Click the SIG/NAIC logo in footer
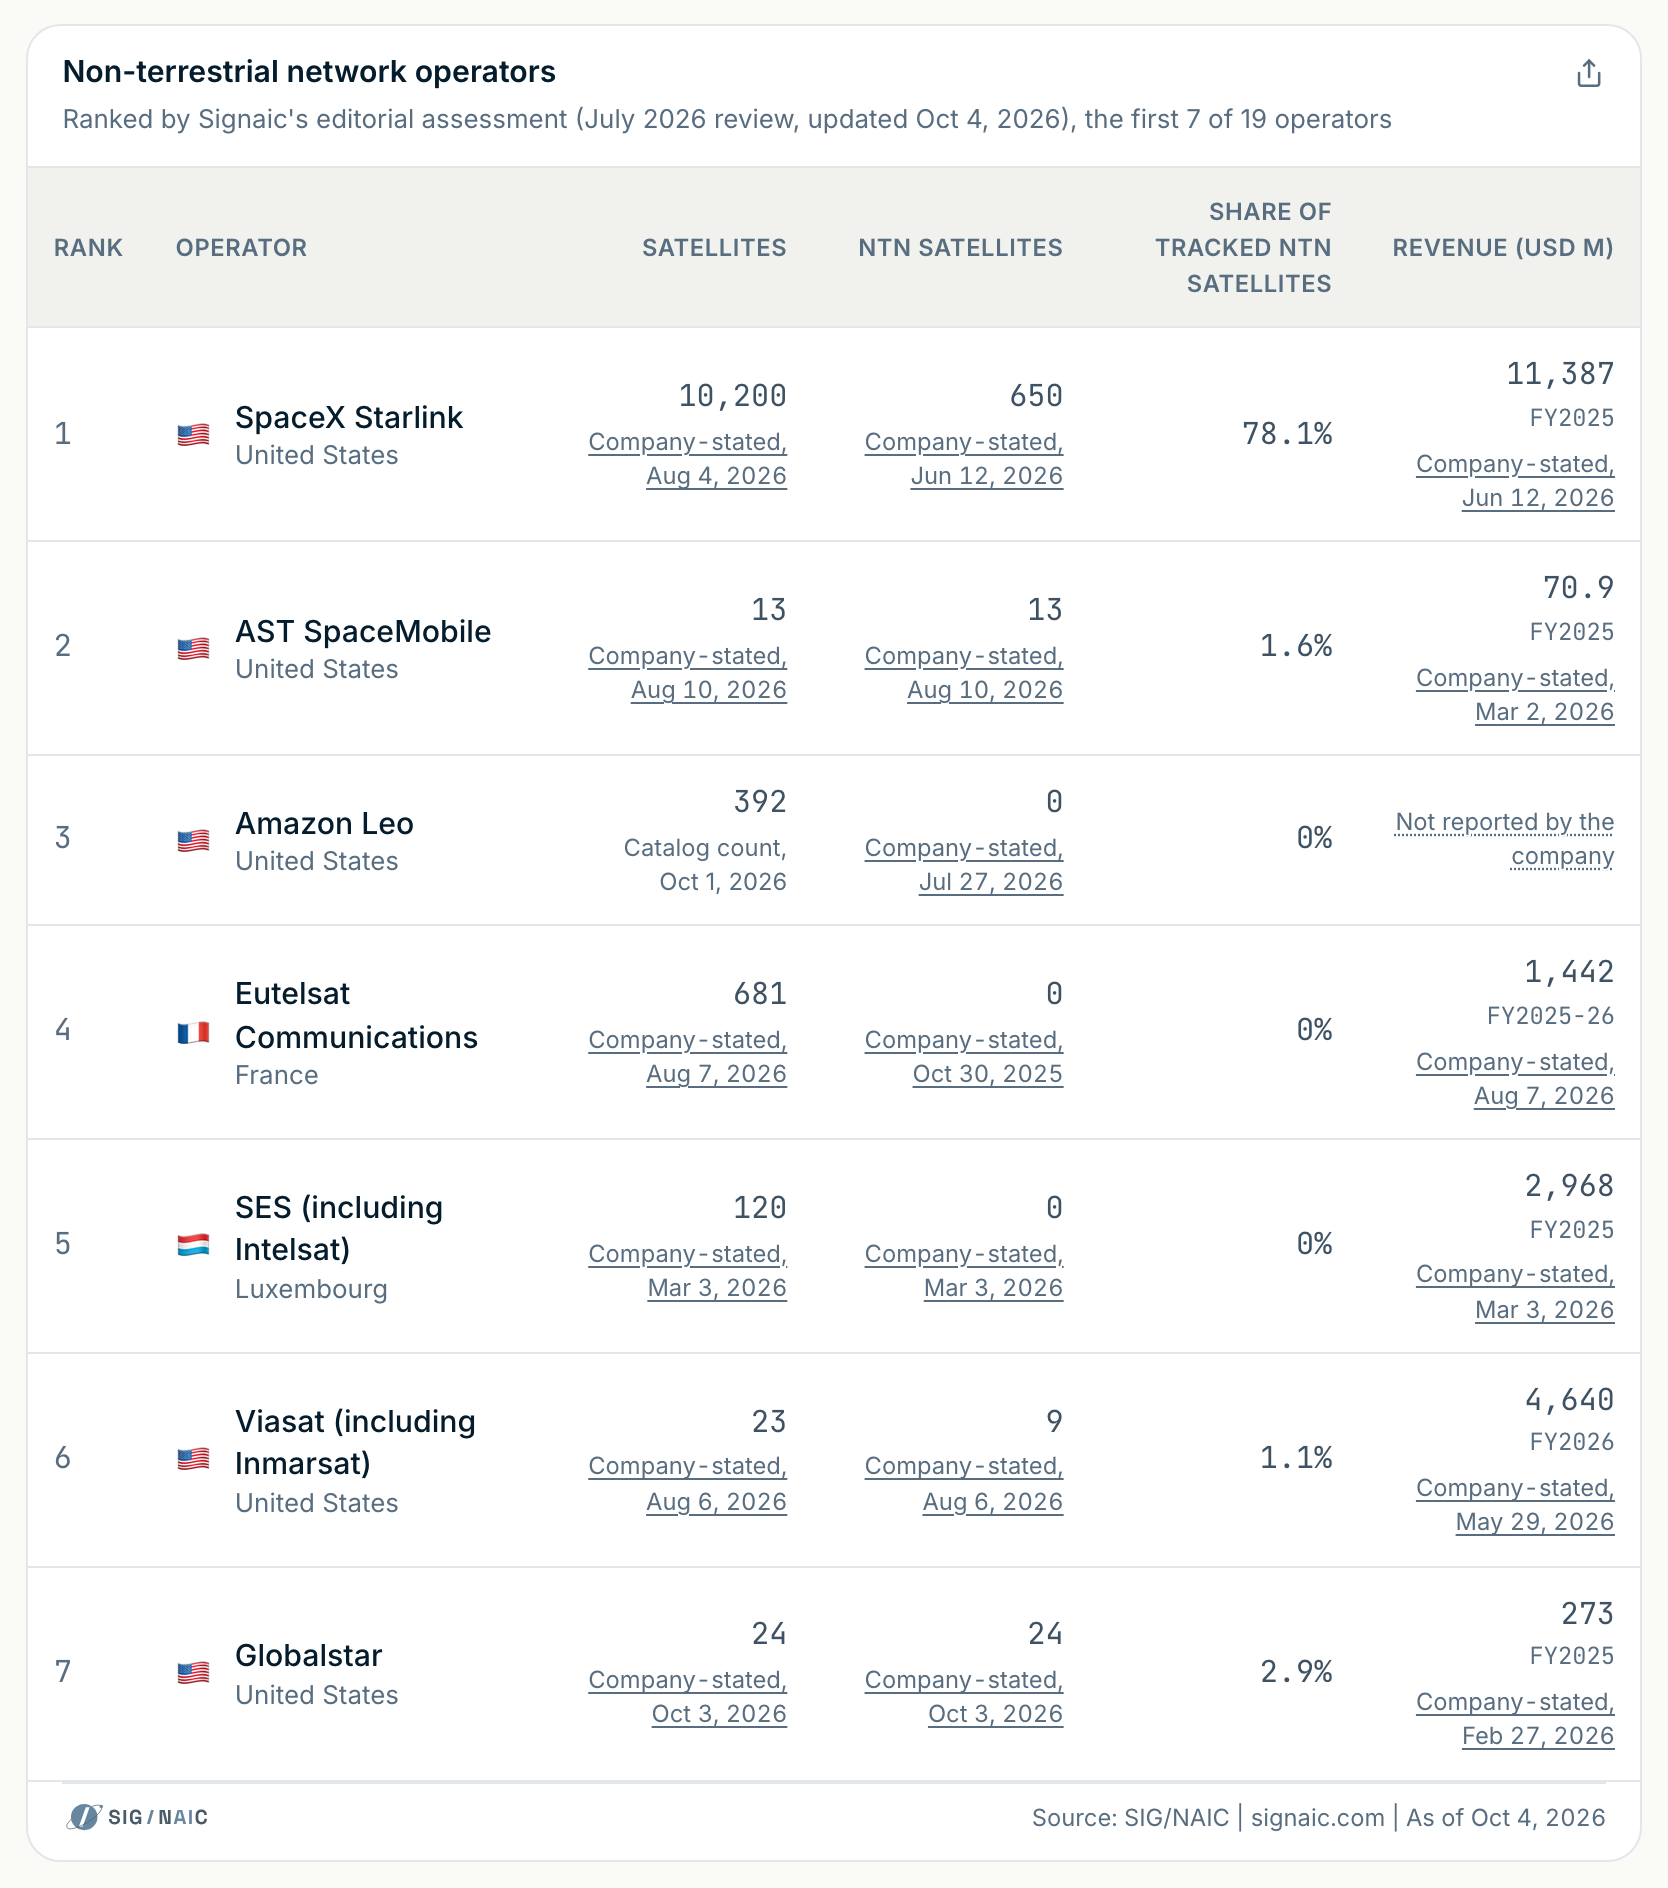The width and height of the screenshot is (1668, 1888). pos(138,1817)
